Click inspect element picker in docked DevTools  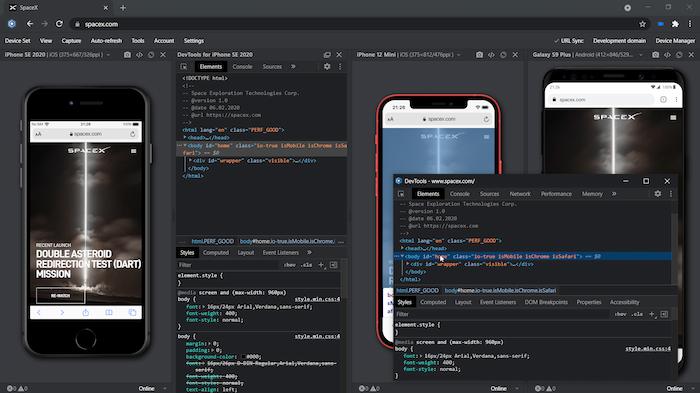pos(184,67)
